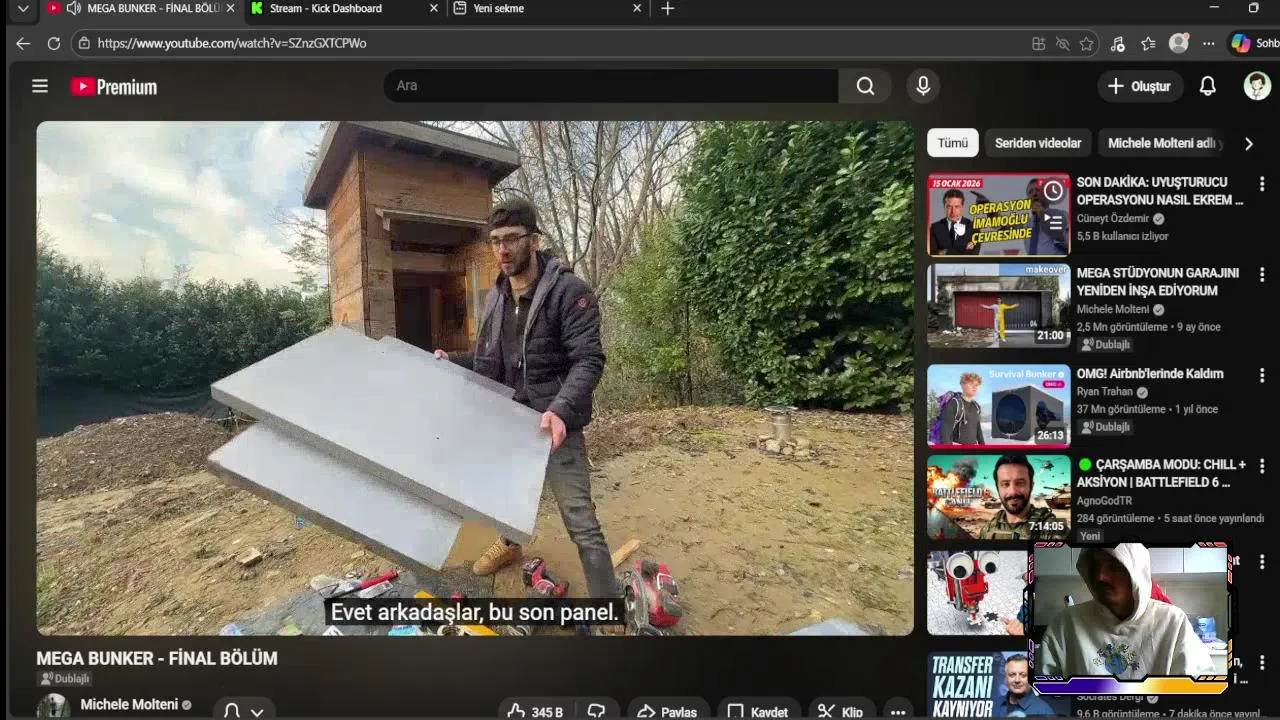
Task: Select Seriden videolar filter chip
Action: point(1038,143)
